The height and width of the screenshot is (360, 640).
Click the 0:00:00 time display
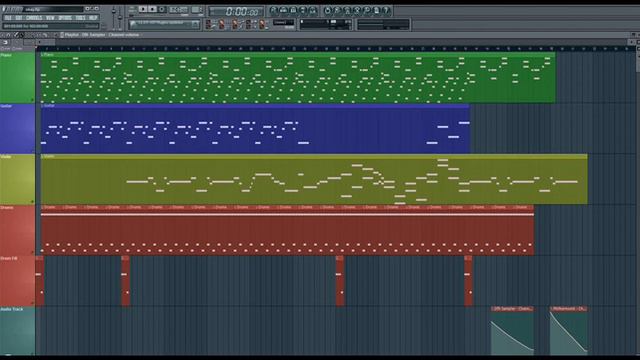[236, 11]
